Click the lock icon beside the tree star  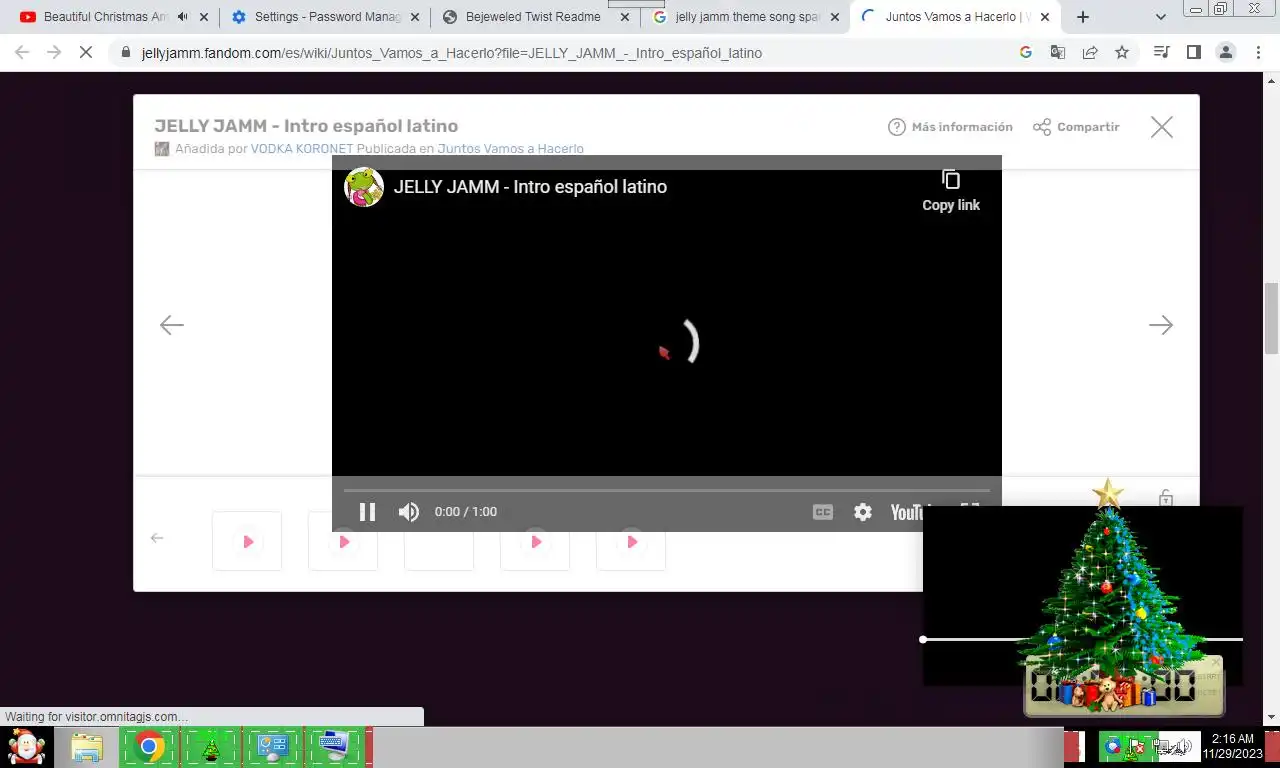coord(1166,497)
